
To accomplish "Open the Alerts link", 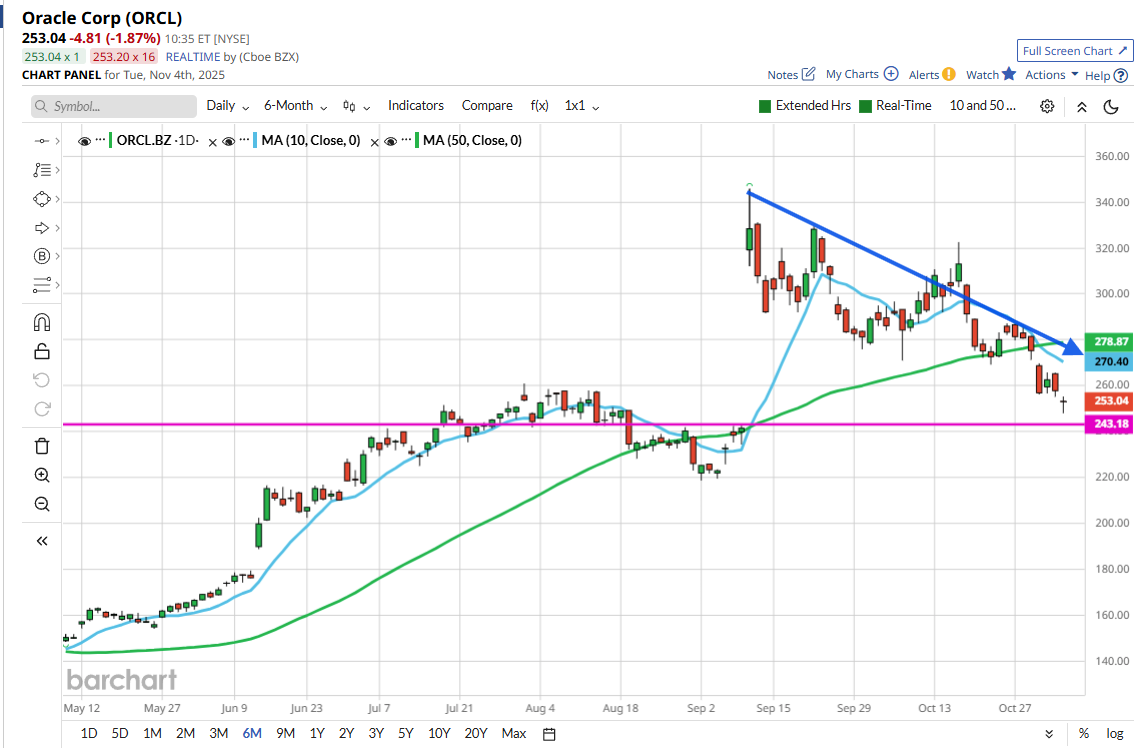I will point(931,75).
